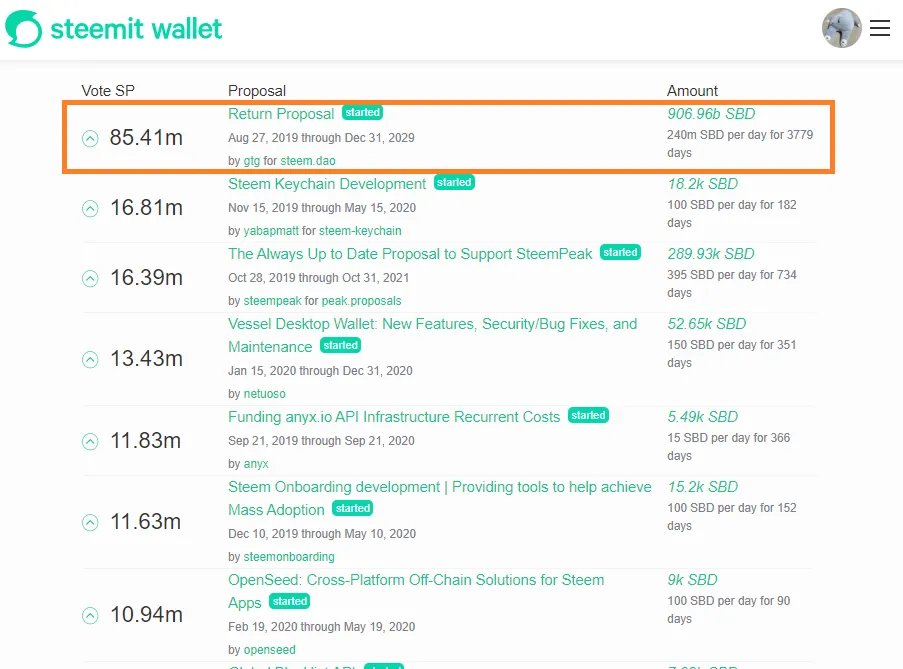Open the hamburger menu
The height and width of the screenshot is (669, 903).
click(x=880, y=28)
